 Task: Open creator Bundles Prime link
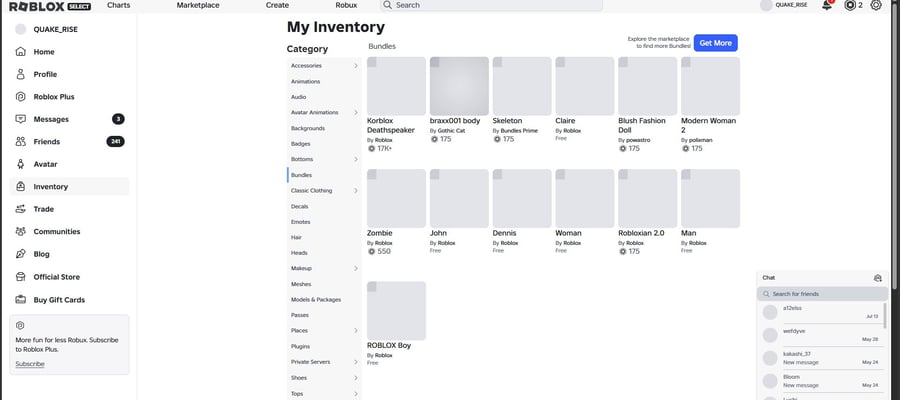[x=519, y=131]
